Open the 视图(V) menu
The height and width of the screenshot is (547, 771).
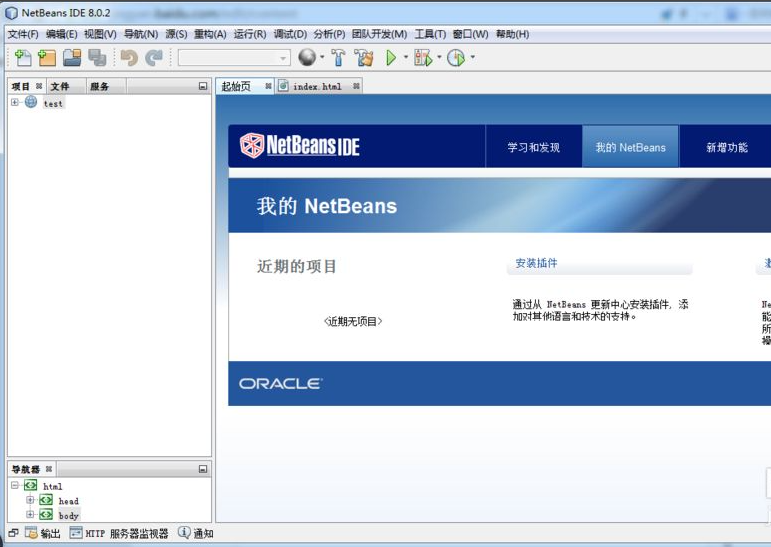click(x=100, y=34)
